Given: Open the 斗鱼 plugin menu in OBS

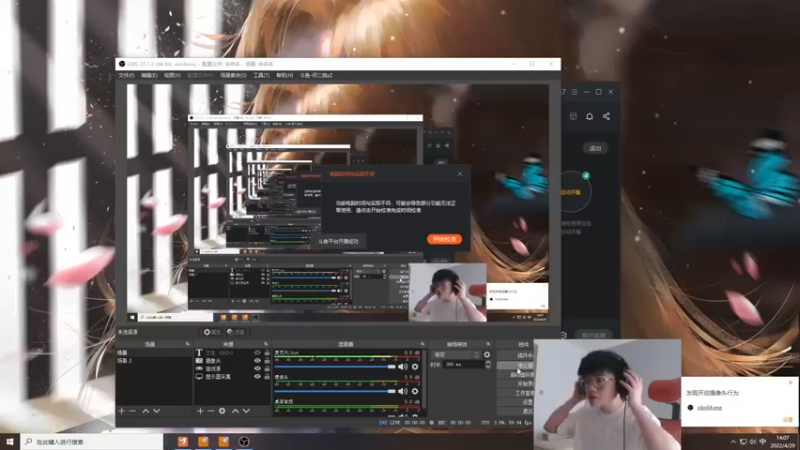Looking at the screenshot, I should coord(316,75).
